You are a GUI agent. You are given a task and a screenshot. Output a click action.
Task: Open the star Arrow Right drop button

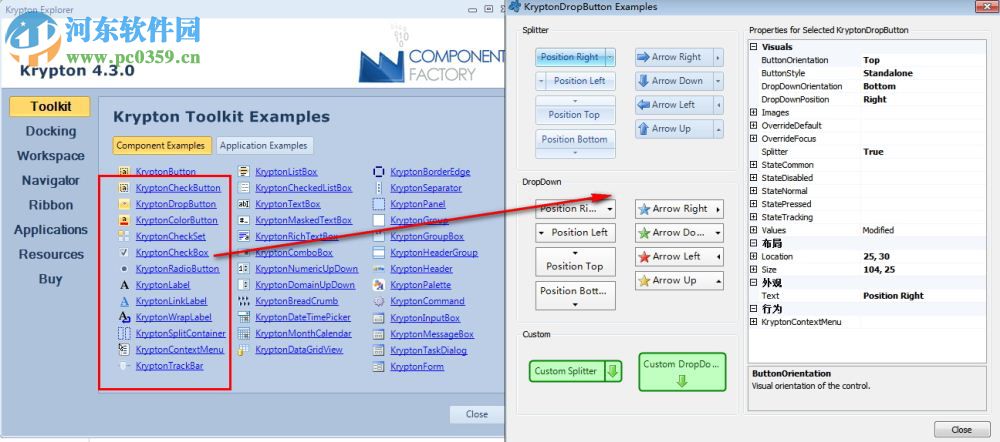point(679,209)
